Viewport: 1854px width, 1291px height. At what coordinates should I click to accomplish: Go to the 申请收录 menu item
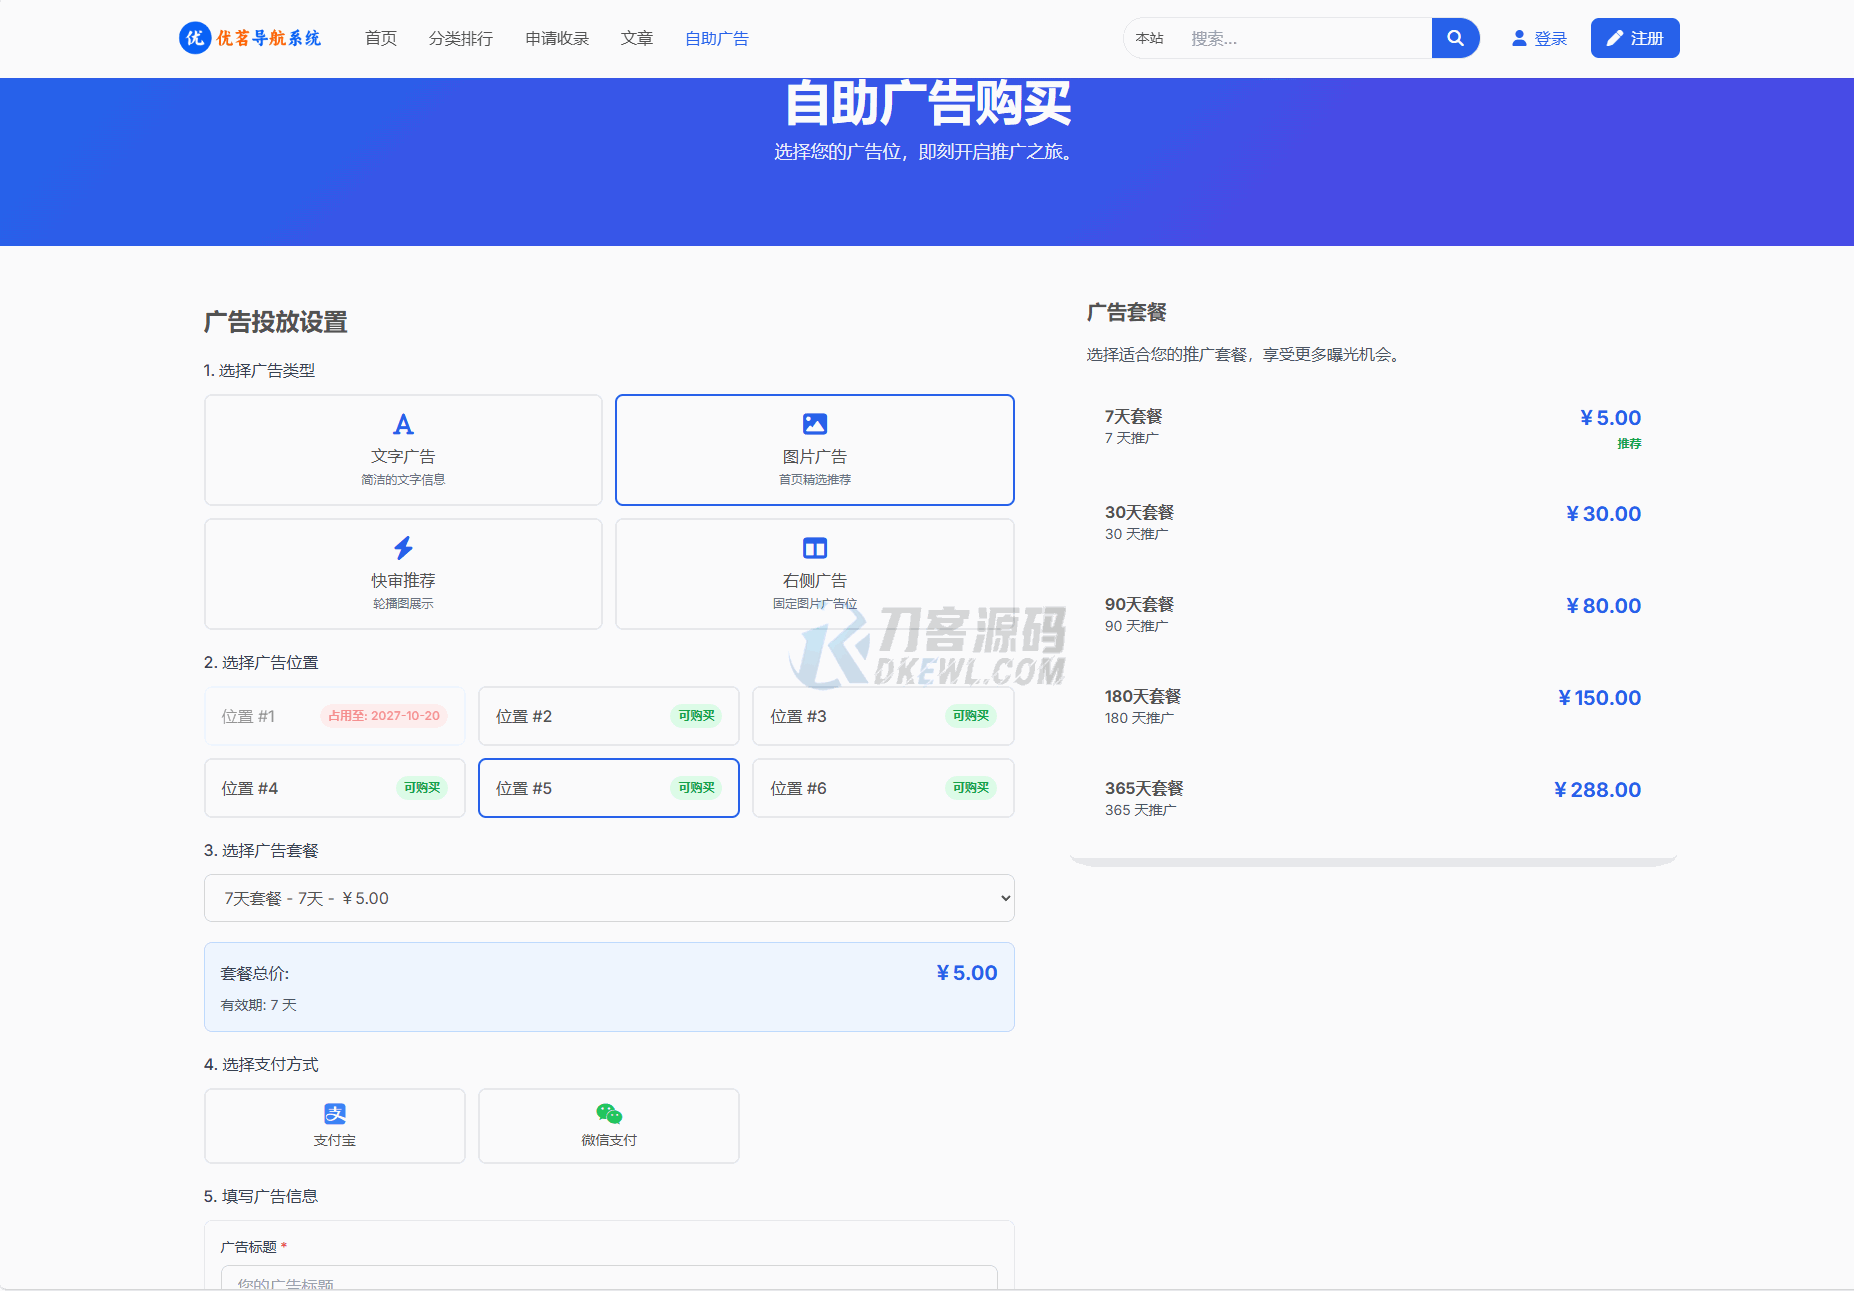(x=557, y=38)
